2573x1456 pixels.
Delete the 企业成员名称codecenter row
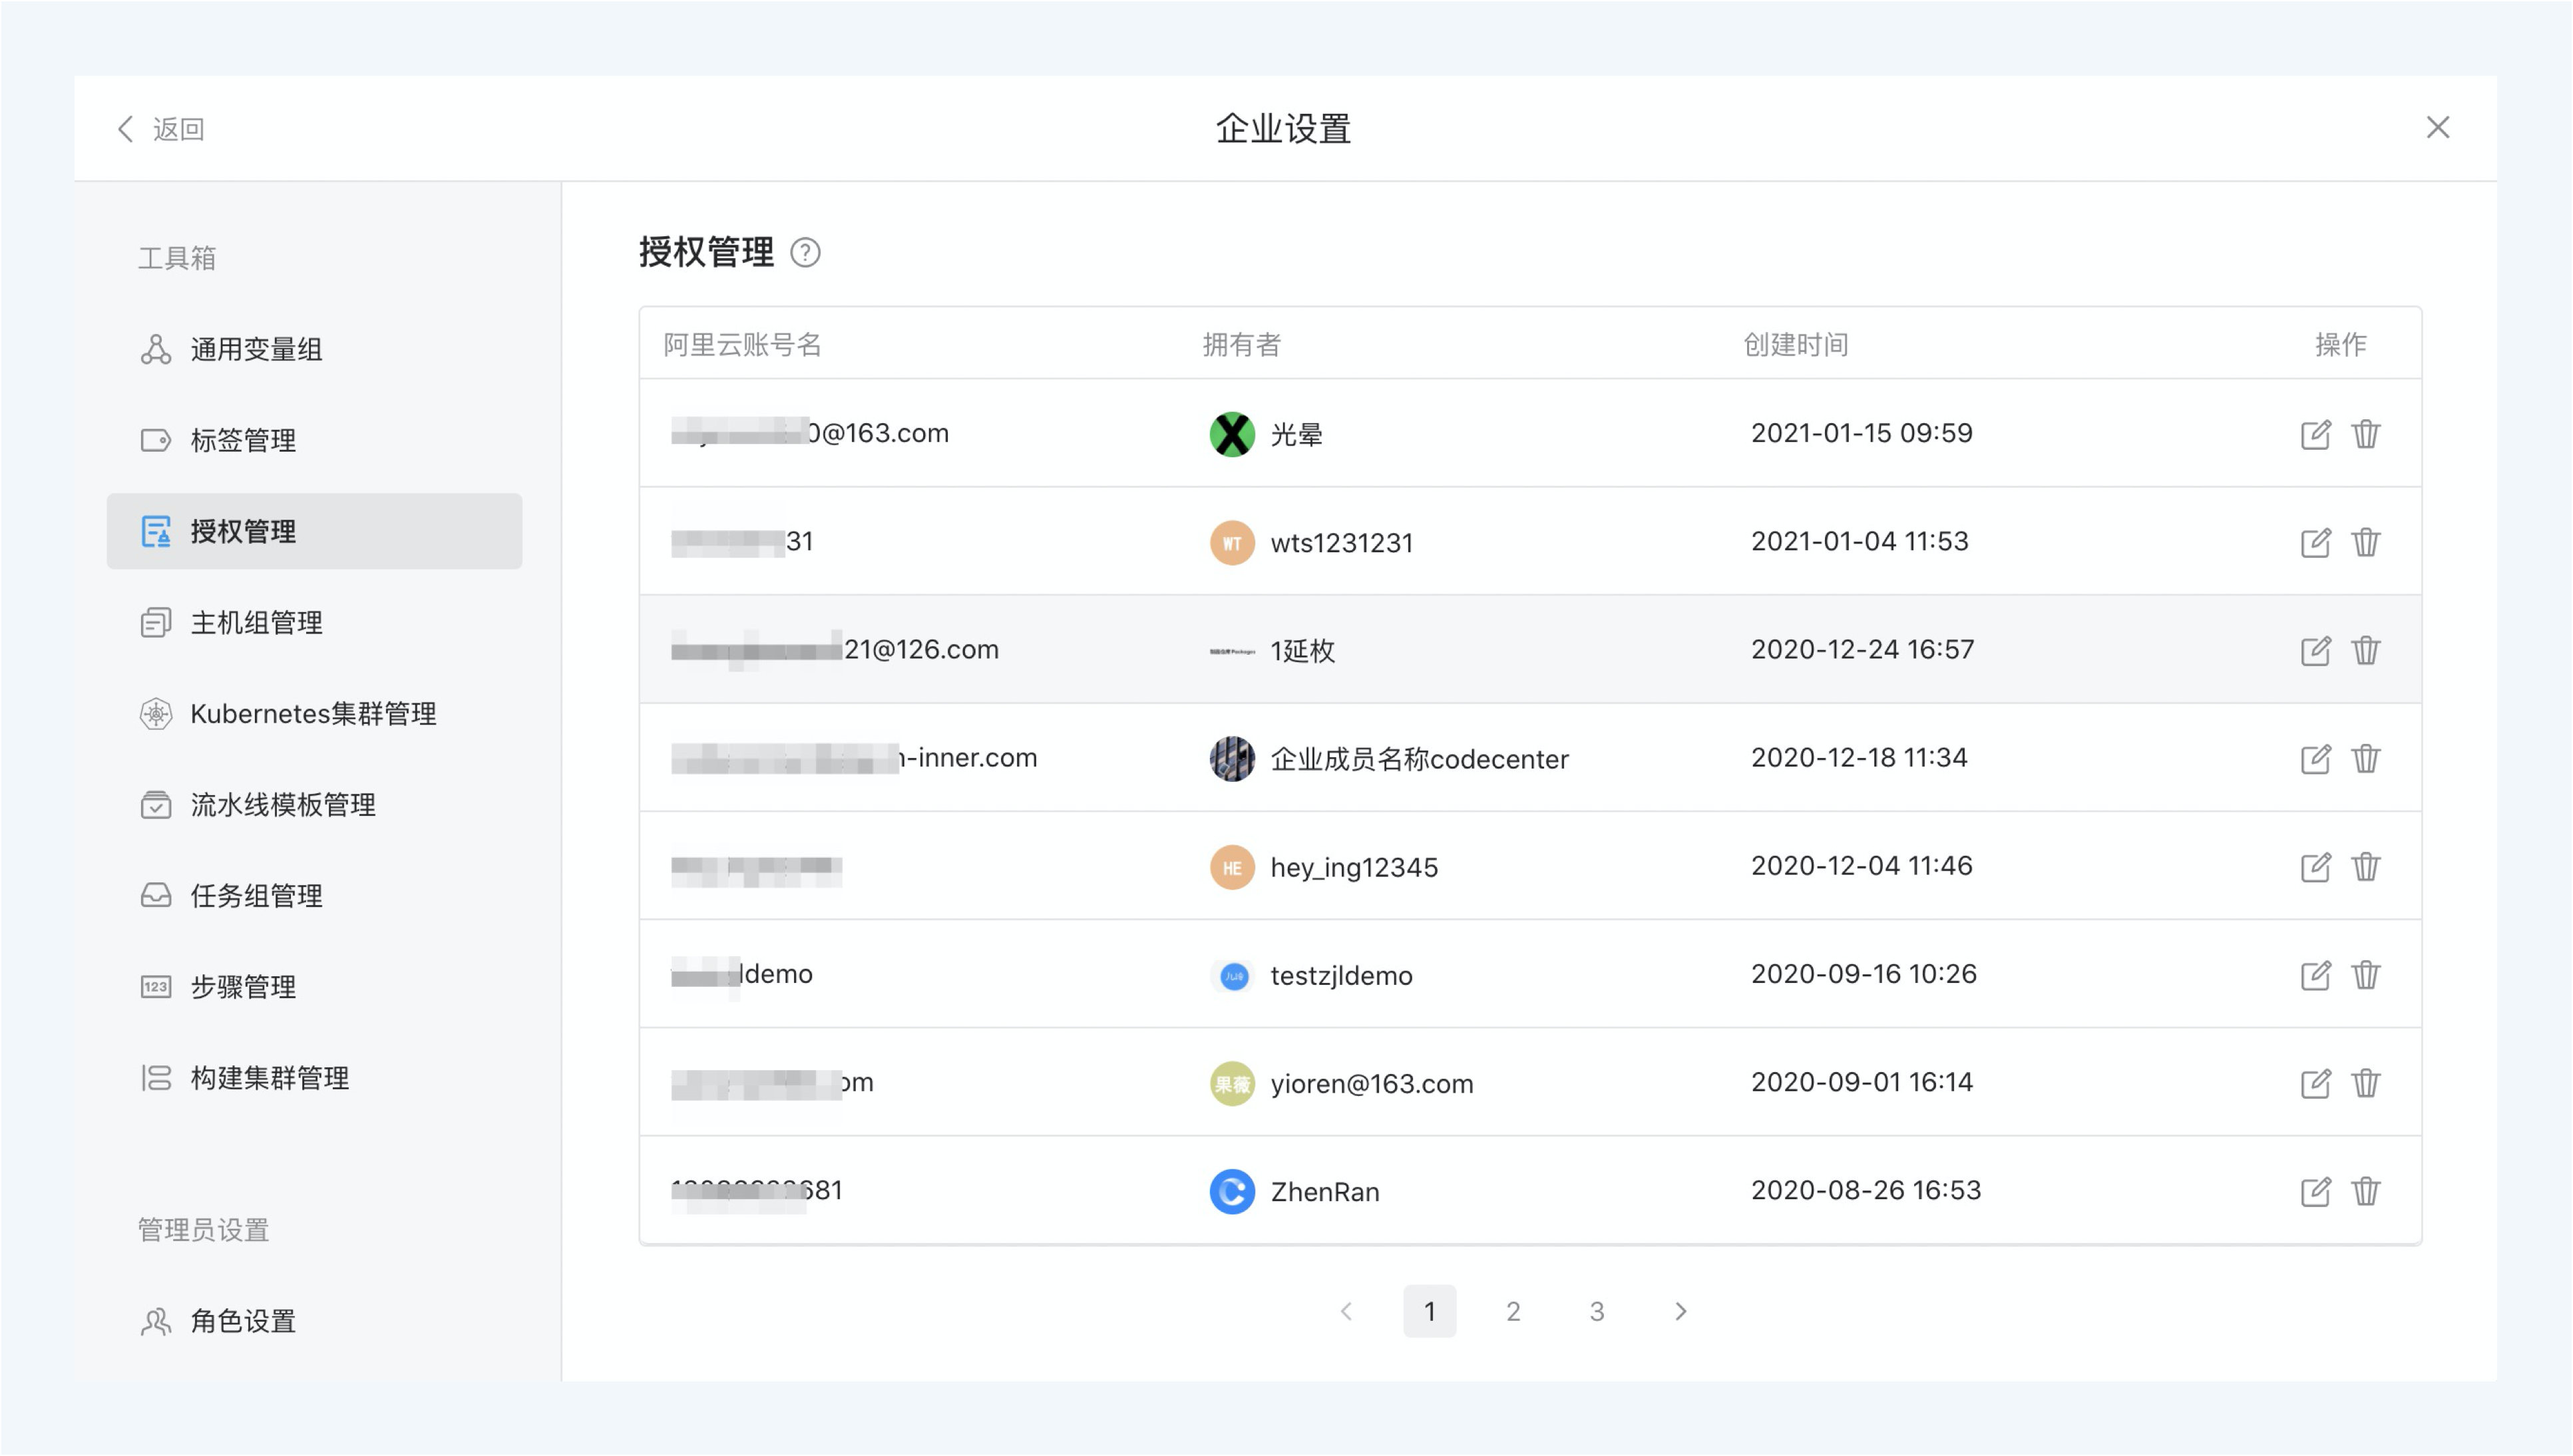[2366, 758]
